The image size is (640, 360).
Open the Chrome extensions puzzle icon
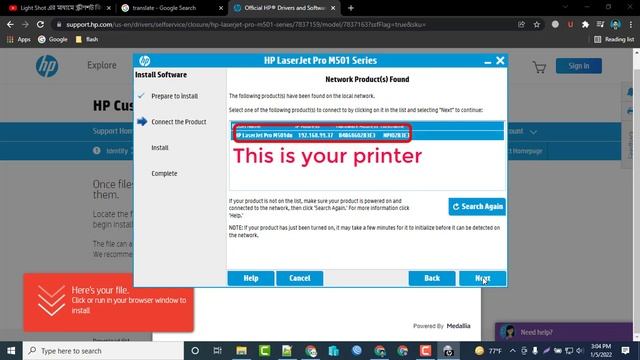(x=585, y=24)
